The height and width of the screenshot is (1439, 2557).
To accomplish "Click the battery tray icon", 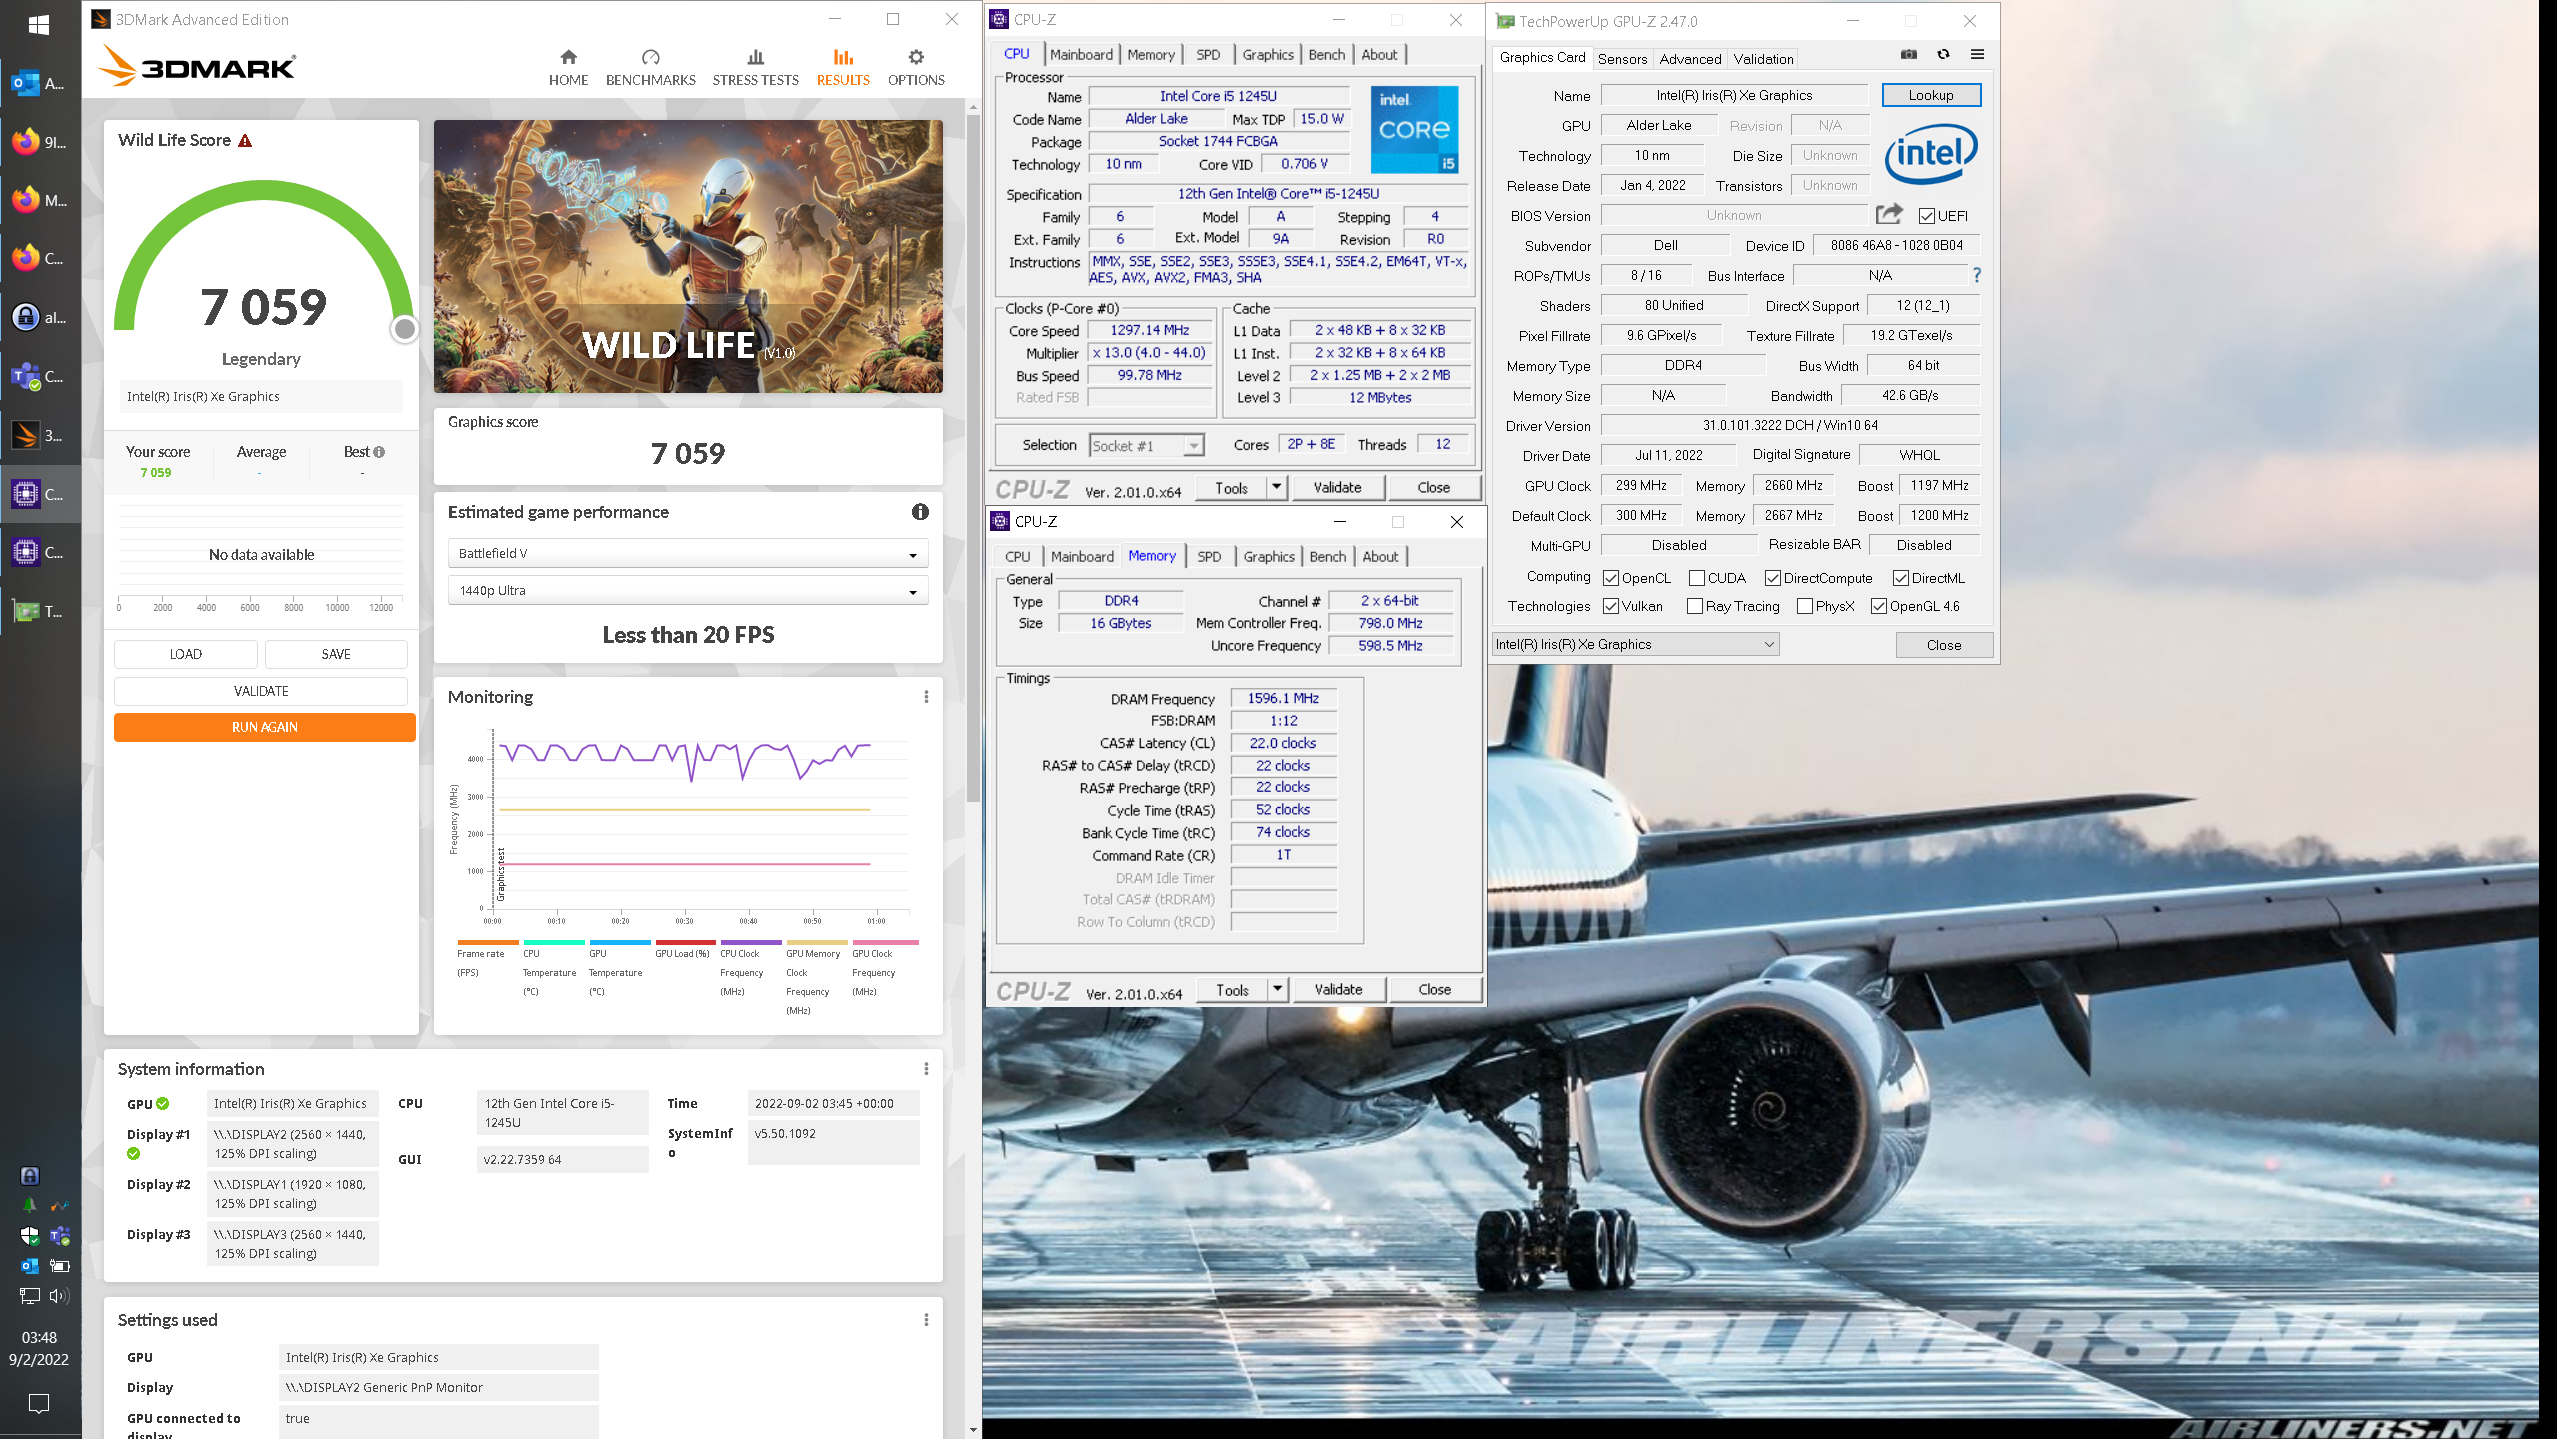I will point(59,1266).
